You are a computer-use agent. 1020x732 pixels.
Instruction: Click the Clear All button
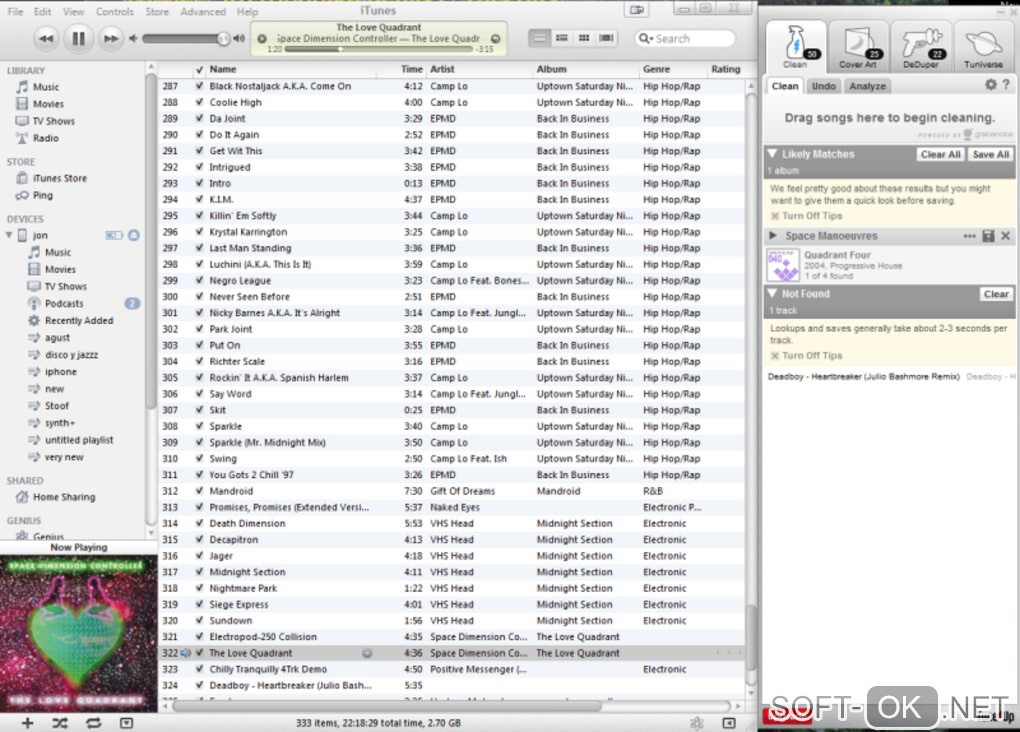(940, 154)
